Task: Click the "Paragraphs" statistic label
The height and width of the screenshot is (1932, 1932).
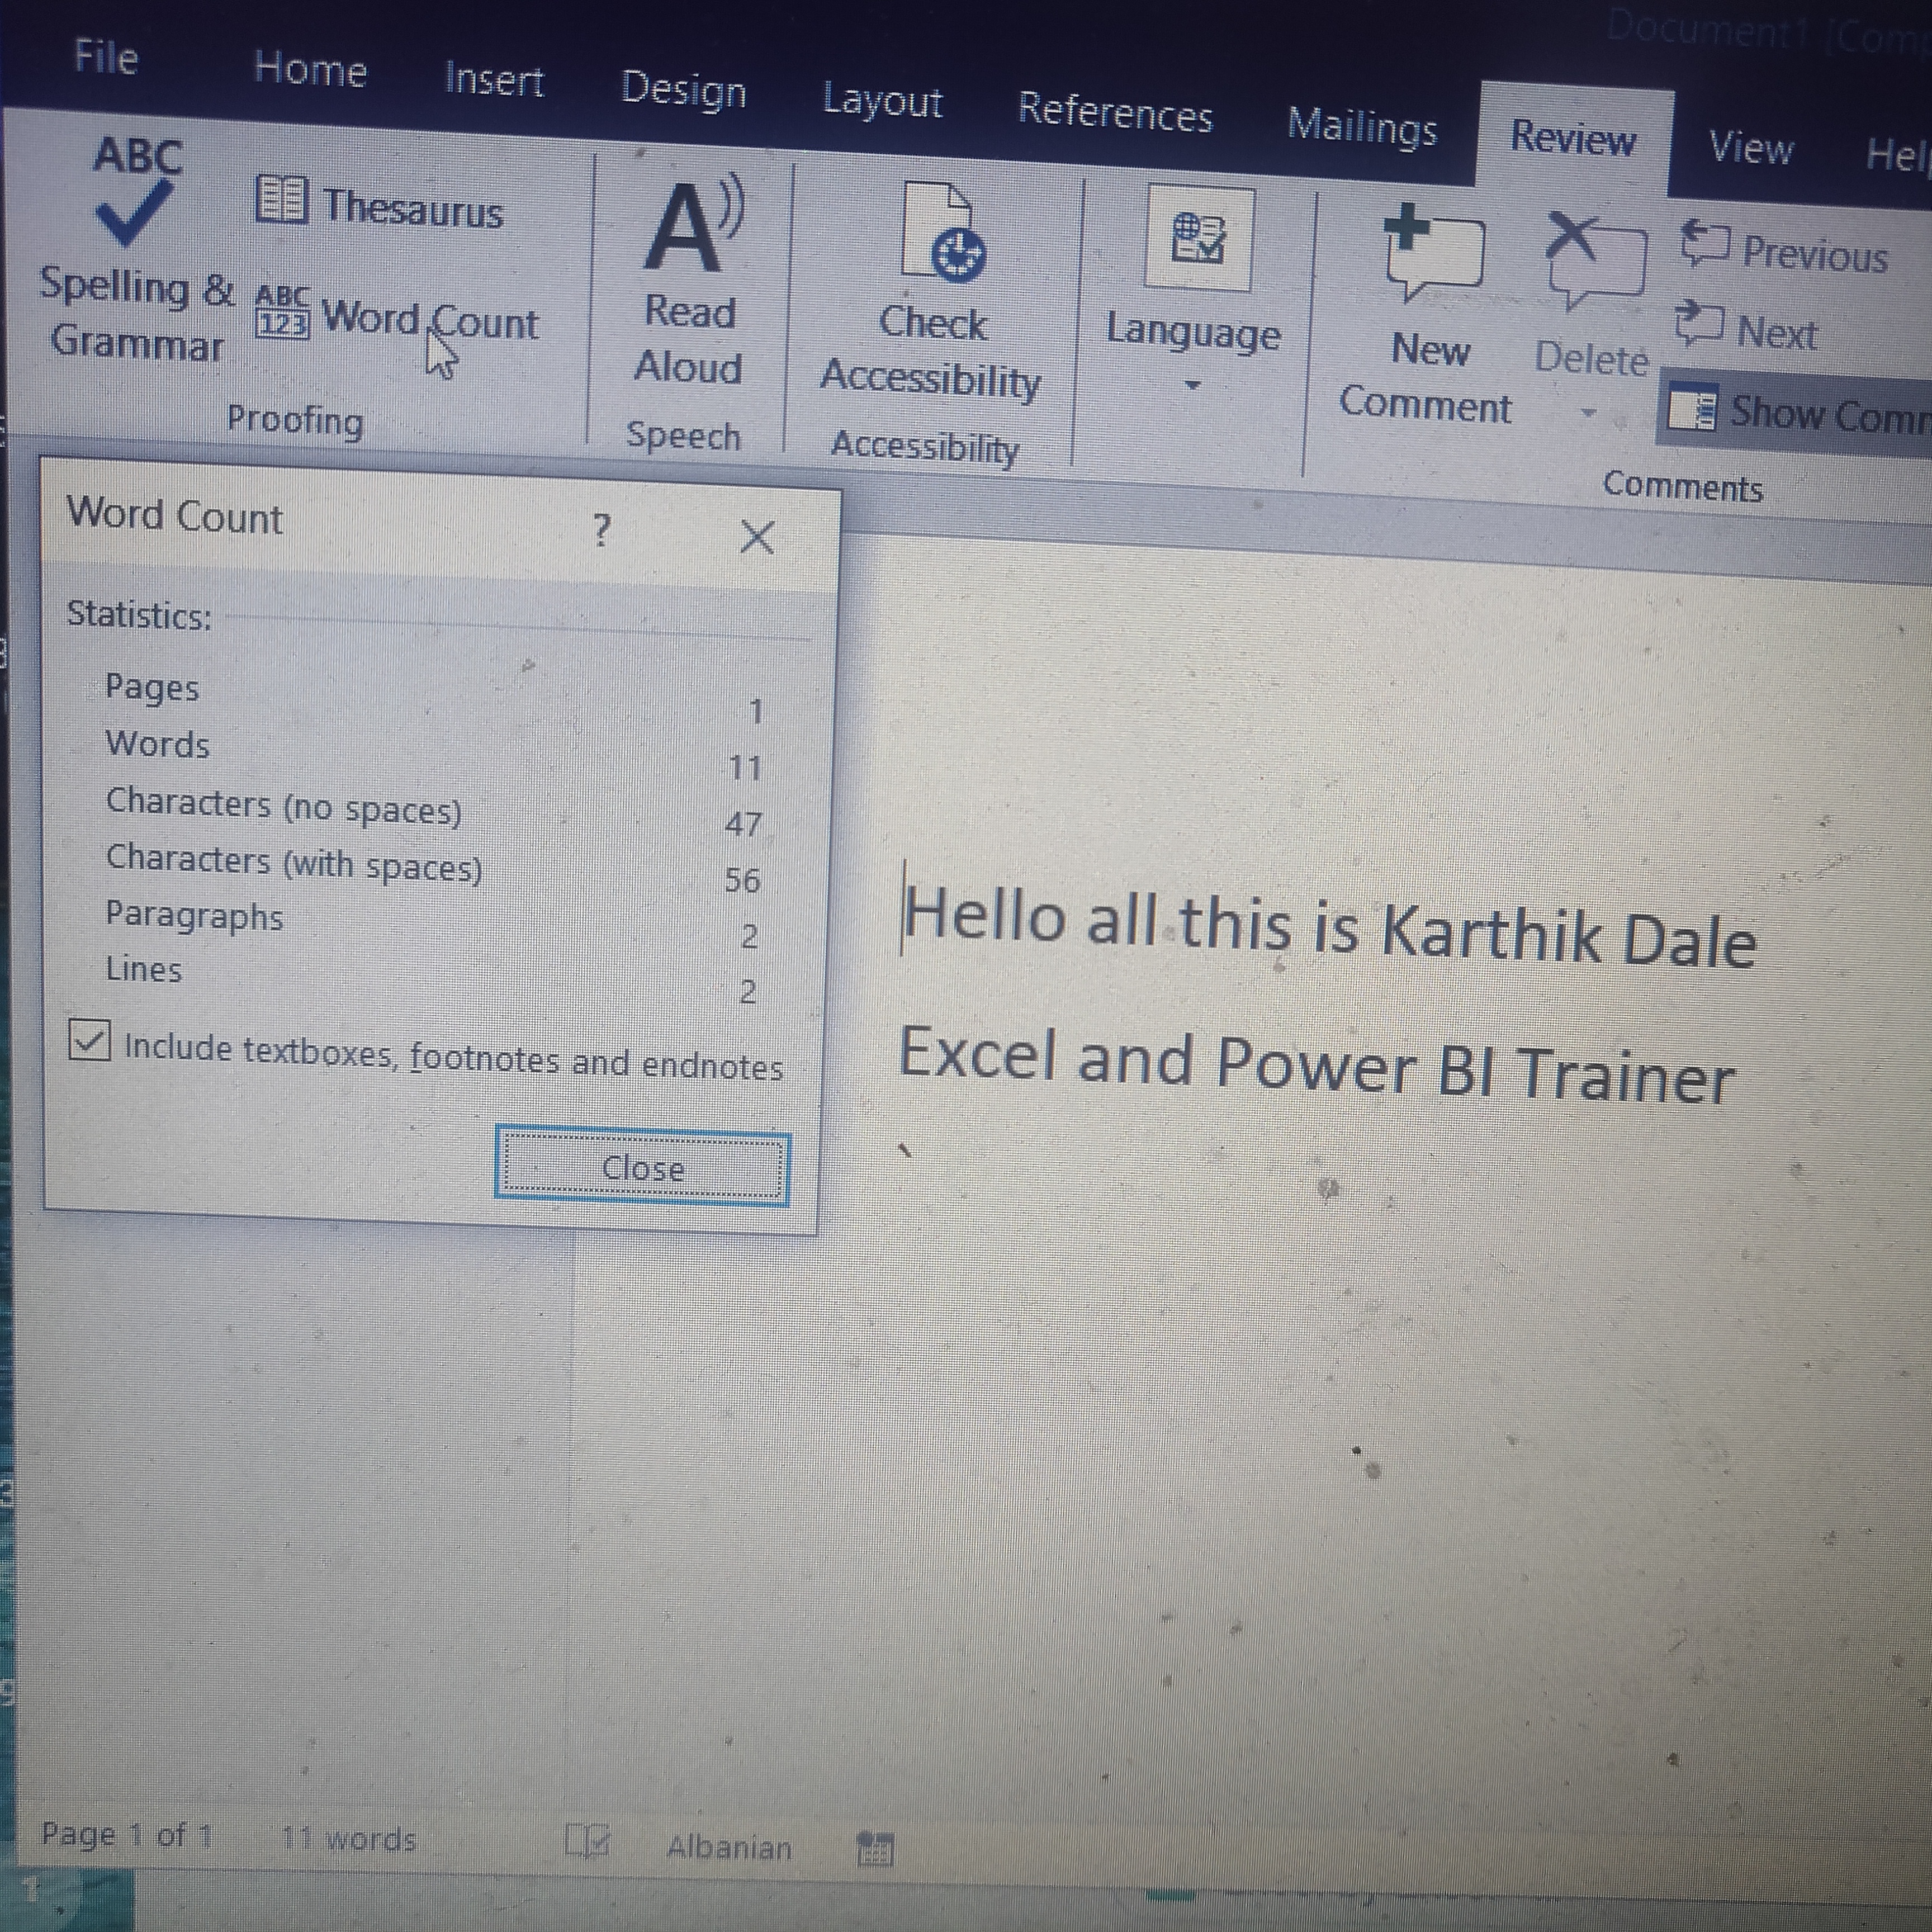Action: coord(194,916)
